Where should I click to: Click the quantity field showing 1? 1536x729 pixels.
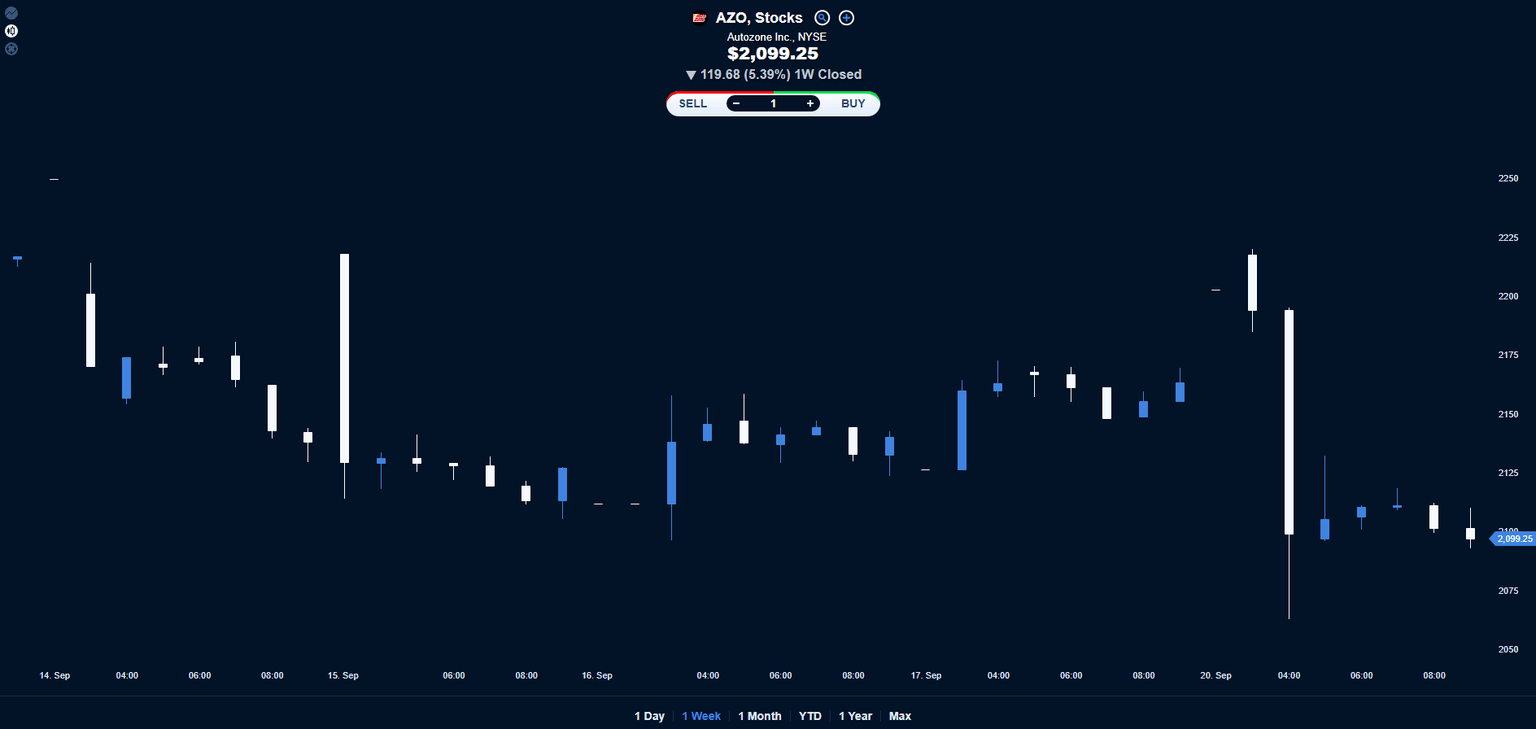coord(773,103)
